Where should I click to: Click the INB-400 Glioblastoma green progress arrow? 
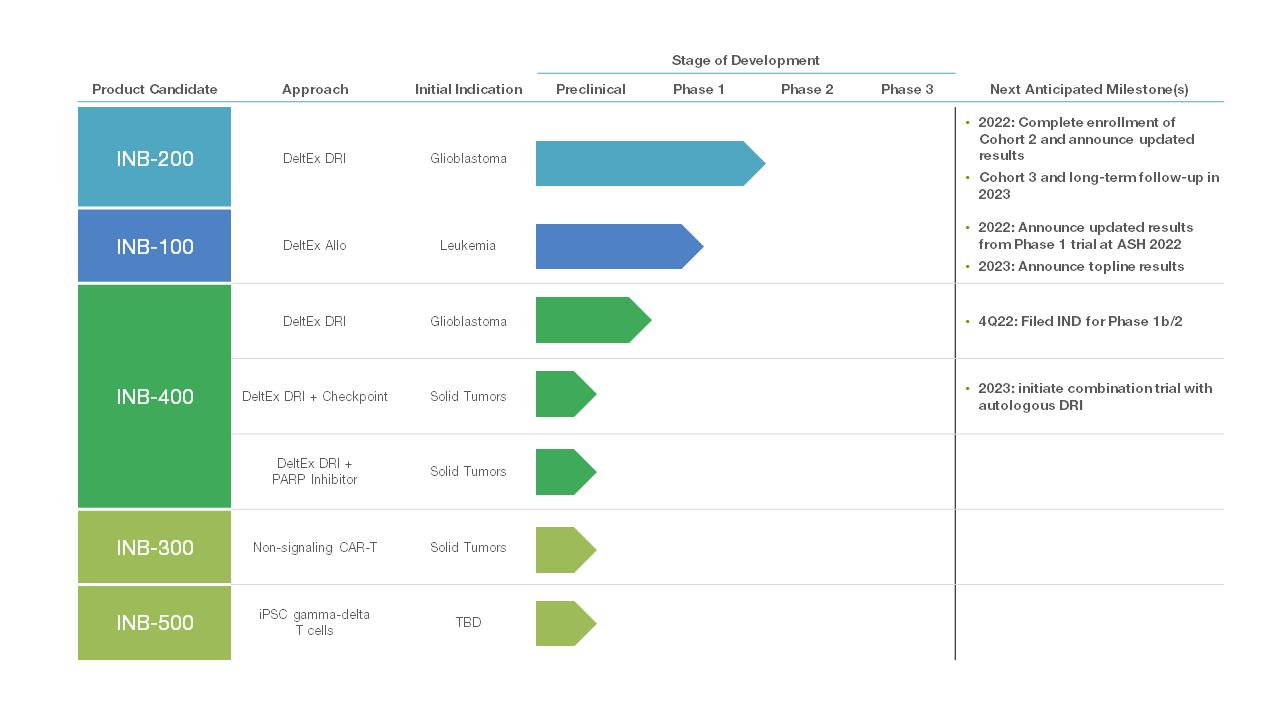593,320
